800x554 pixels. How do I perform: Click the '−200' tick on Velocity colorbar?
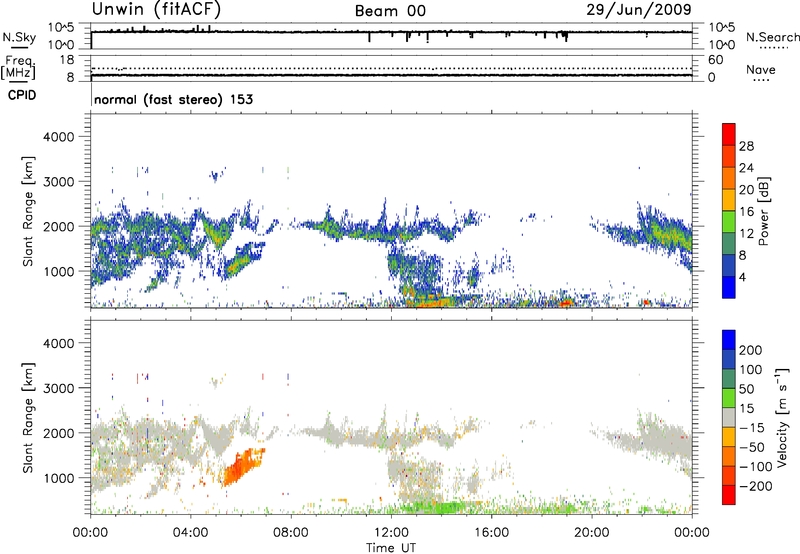756,486
